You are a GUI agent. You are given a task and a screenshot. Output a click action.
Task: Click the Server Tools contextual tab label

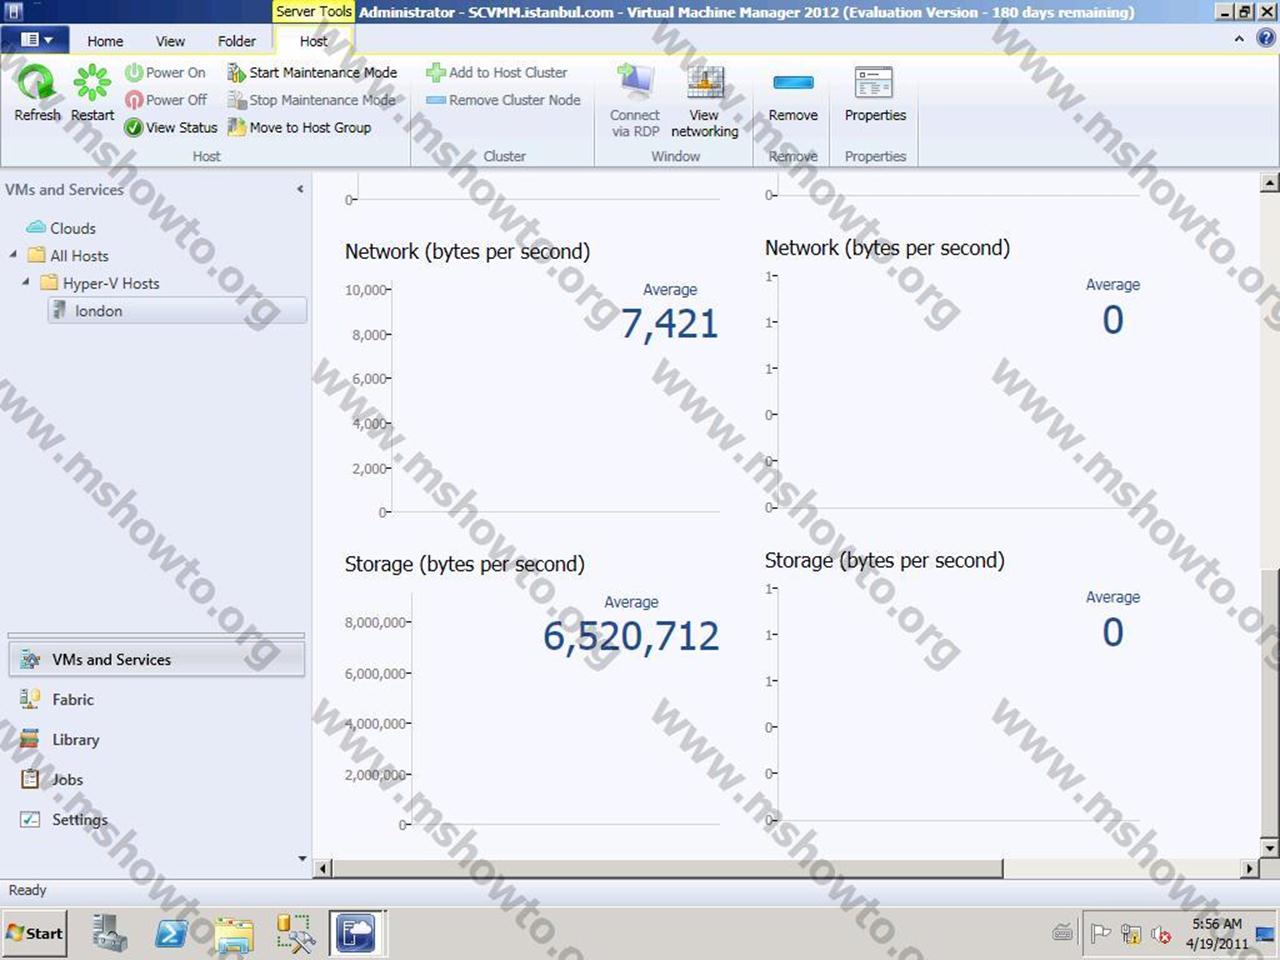[313, 12]
